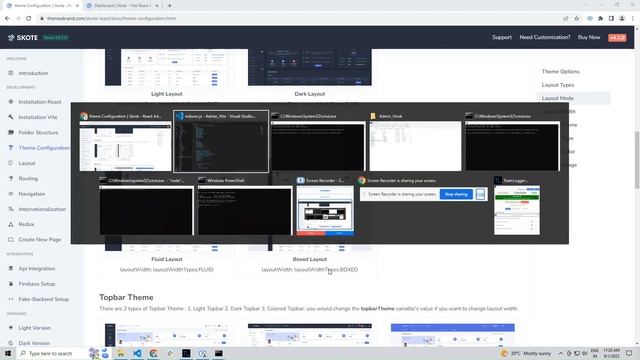
Task: Open Installation React sidebar icon
Action: click(x=11, y=102)
